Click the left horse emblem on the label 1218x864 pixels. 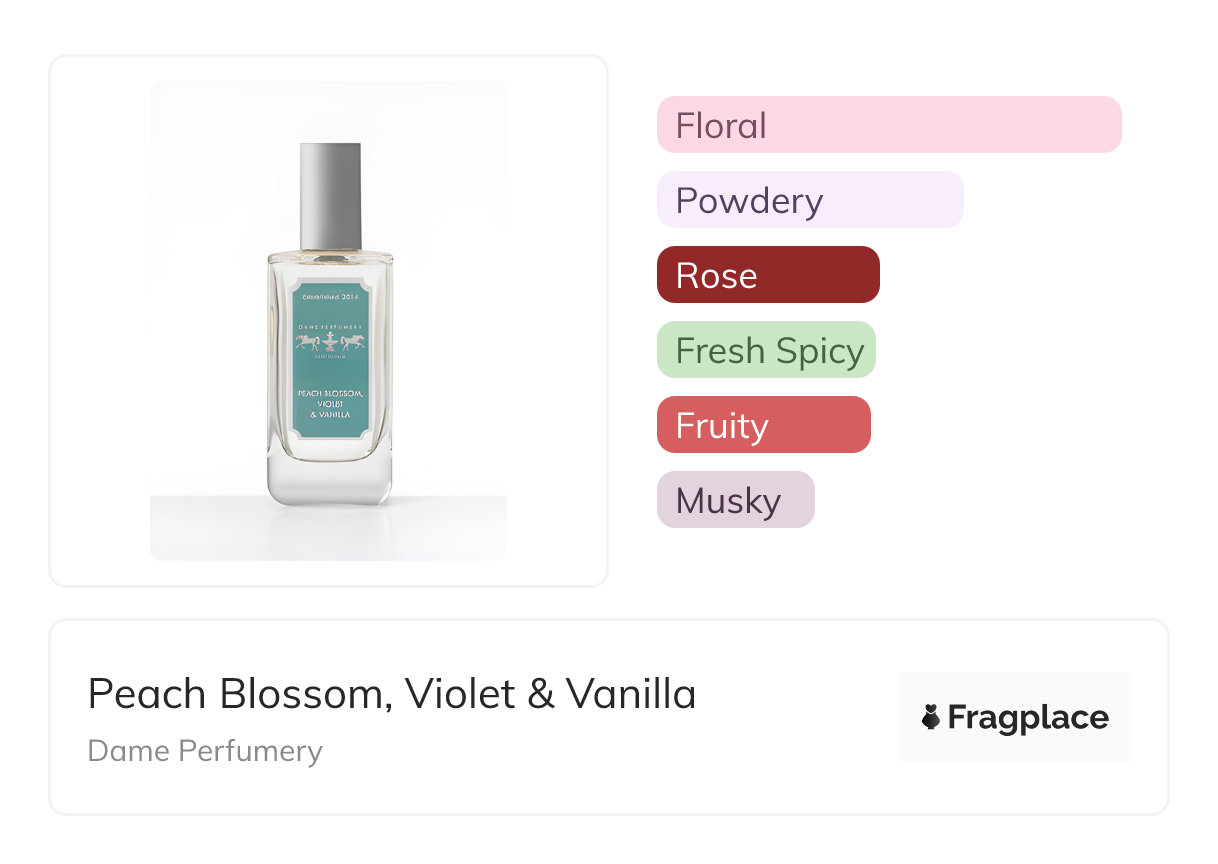coord(308,342)
